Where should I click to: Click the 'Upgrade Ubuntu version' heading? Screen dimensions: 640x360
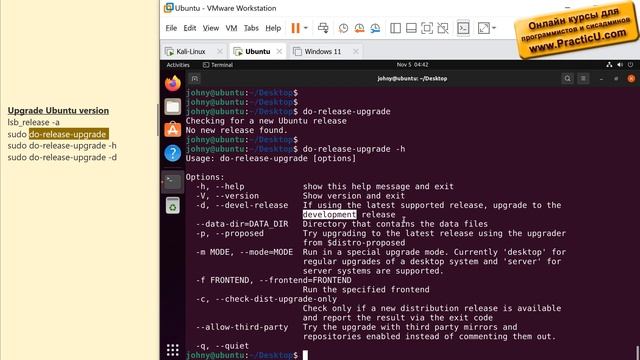[x=58, y=111]
